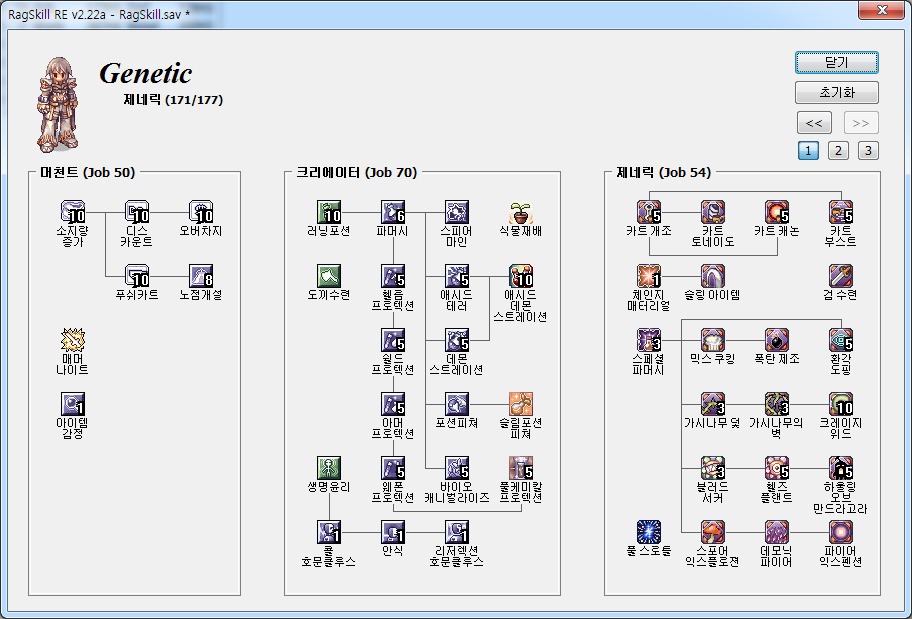Screen dimensions: 912x619
Task: Reset skills with the 초기화 button
Action: tap(837, 93)
